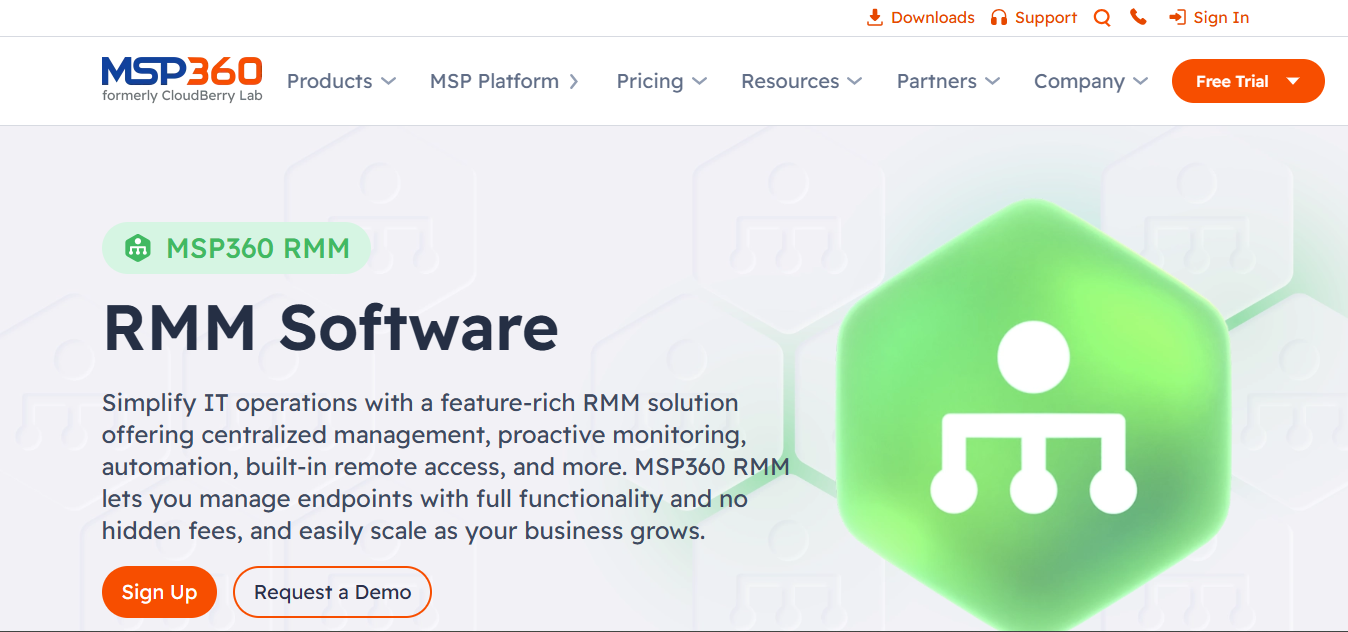1348x632 pixels.
Task: Click the Sign In link
Action: 1221,17
